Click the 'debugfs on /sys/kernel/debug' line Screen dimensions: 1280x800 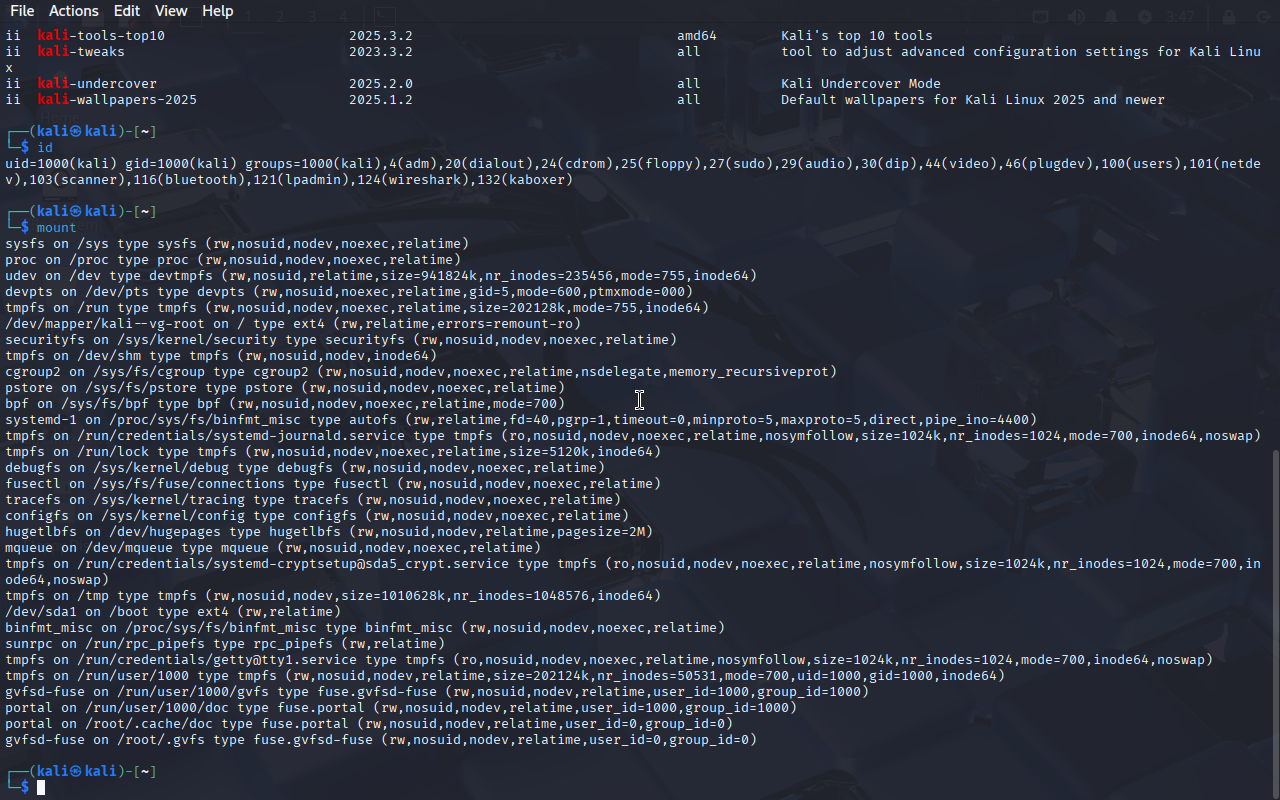click(x=305, y=468)
